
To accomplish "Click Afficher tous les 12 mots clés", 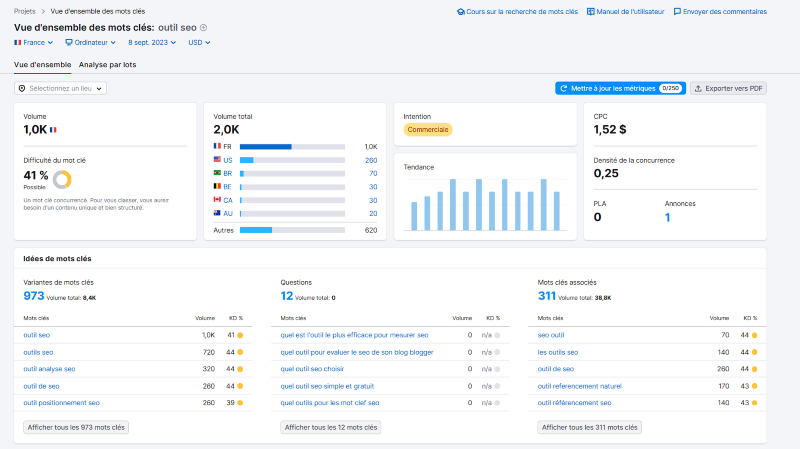I will 331,427.
